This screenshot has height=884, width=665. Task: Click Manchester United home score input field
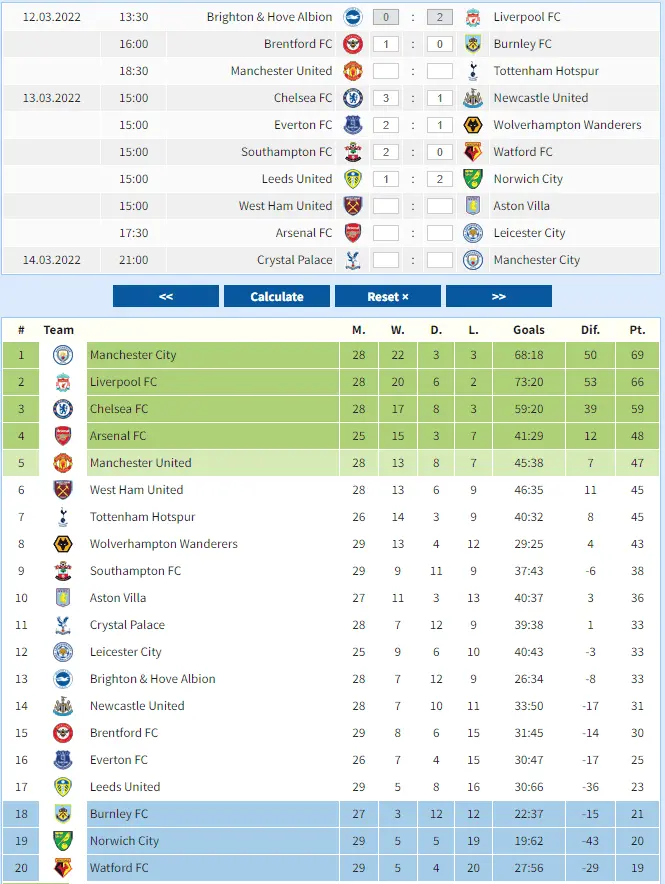coord(386,71)
